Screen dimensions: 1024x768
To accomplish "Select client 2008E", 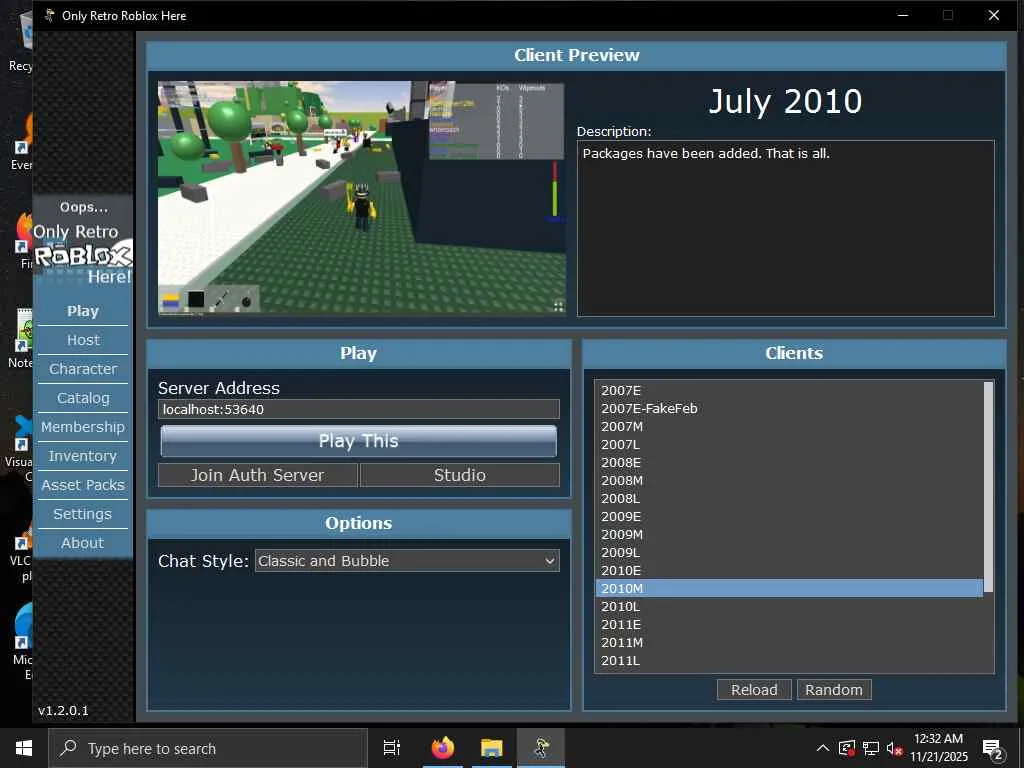I will [789, 462].
